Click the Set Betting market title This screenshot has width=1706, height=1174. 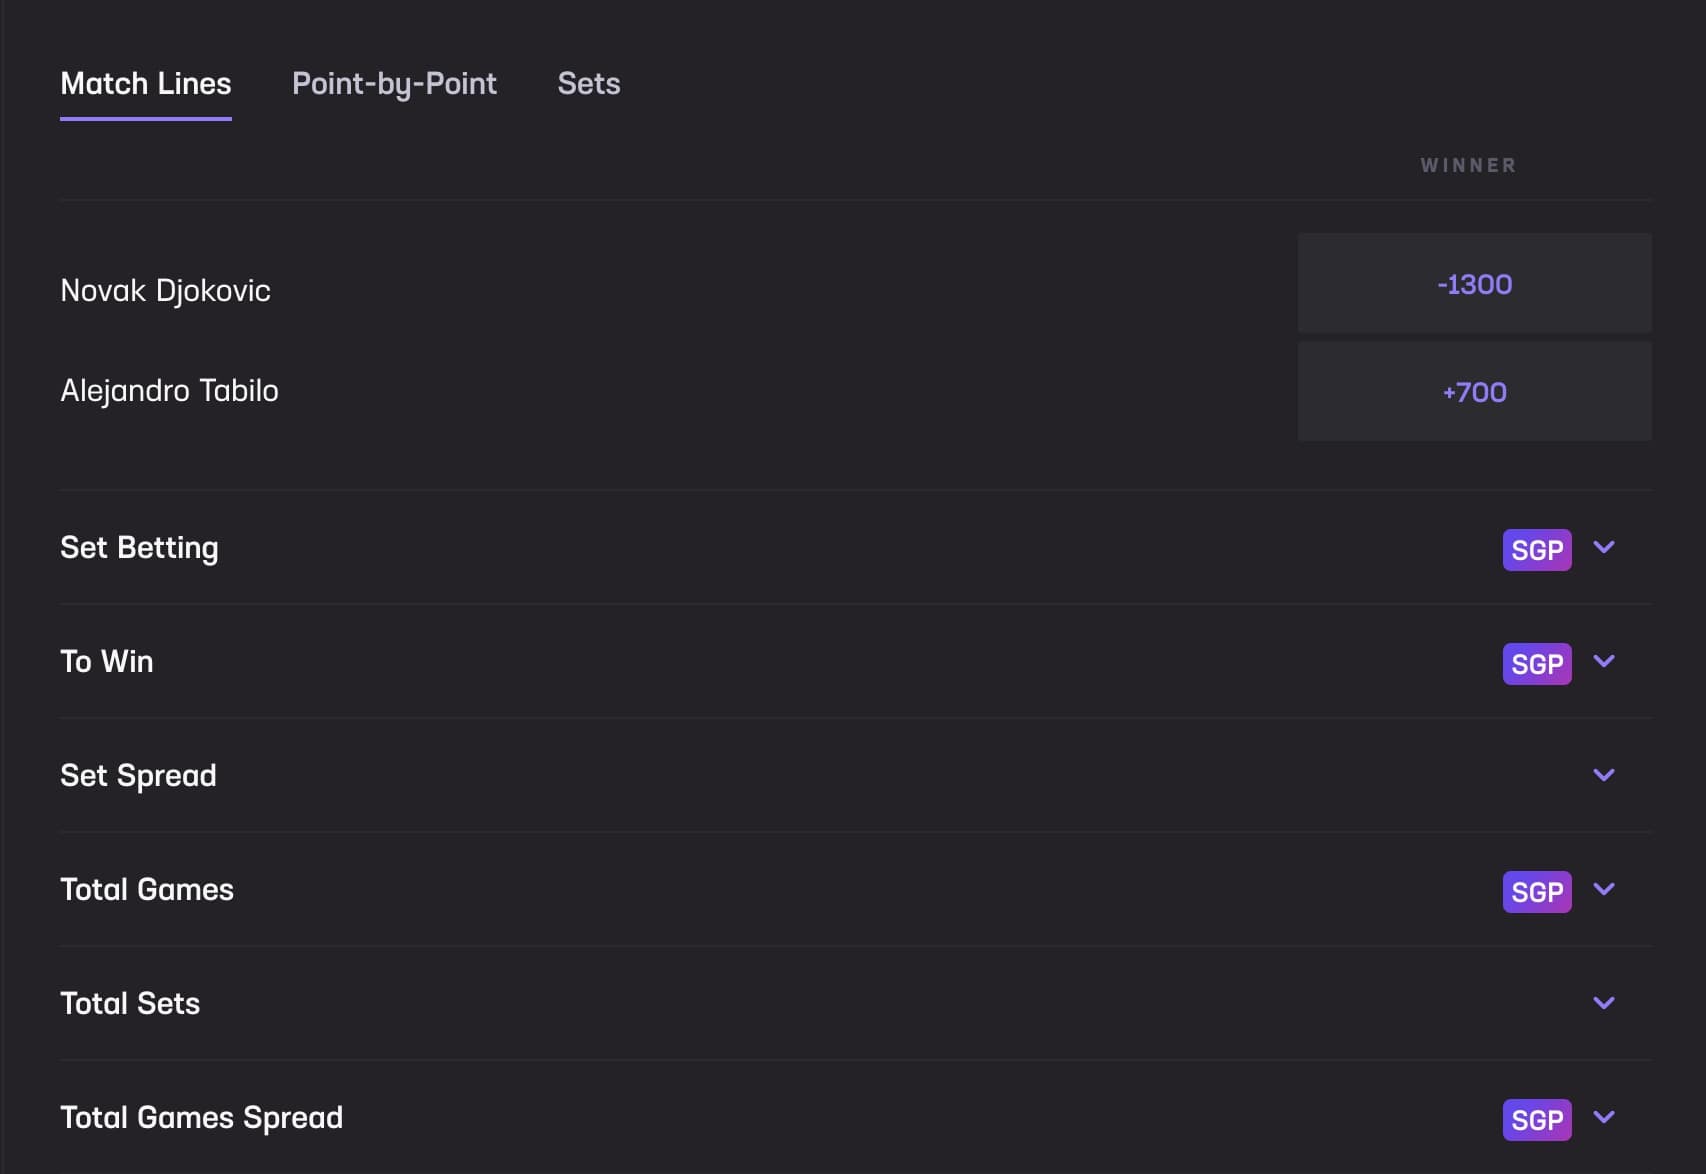pos(139,548)
